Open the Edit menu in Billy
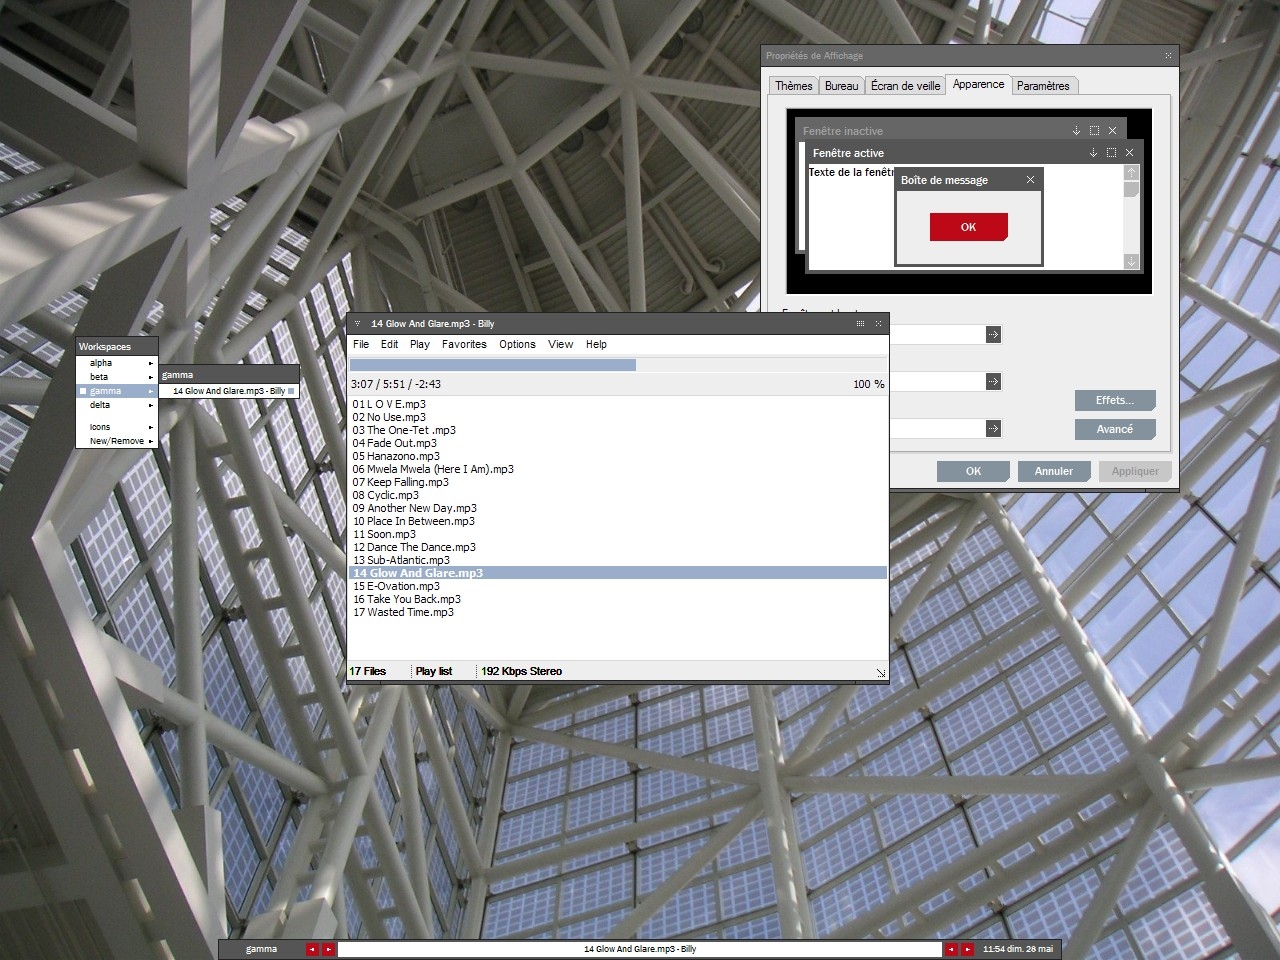Image resolution: width=1280 pixels, height=960 pixels. point(389,344)
